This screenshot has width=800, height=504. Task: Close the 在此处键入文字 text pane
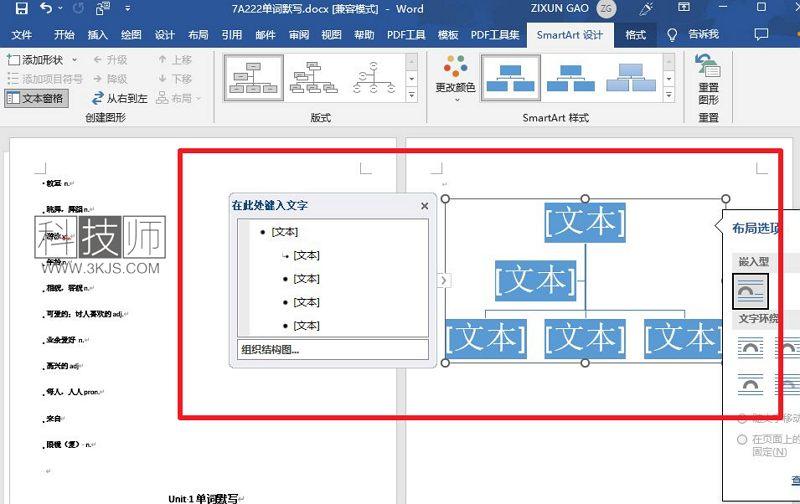(x=424, y=206)
